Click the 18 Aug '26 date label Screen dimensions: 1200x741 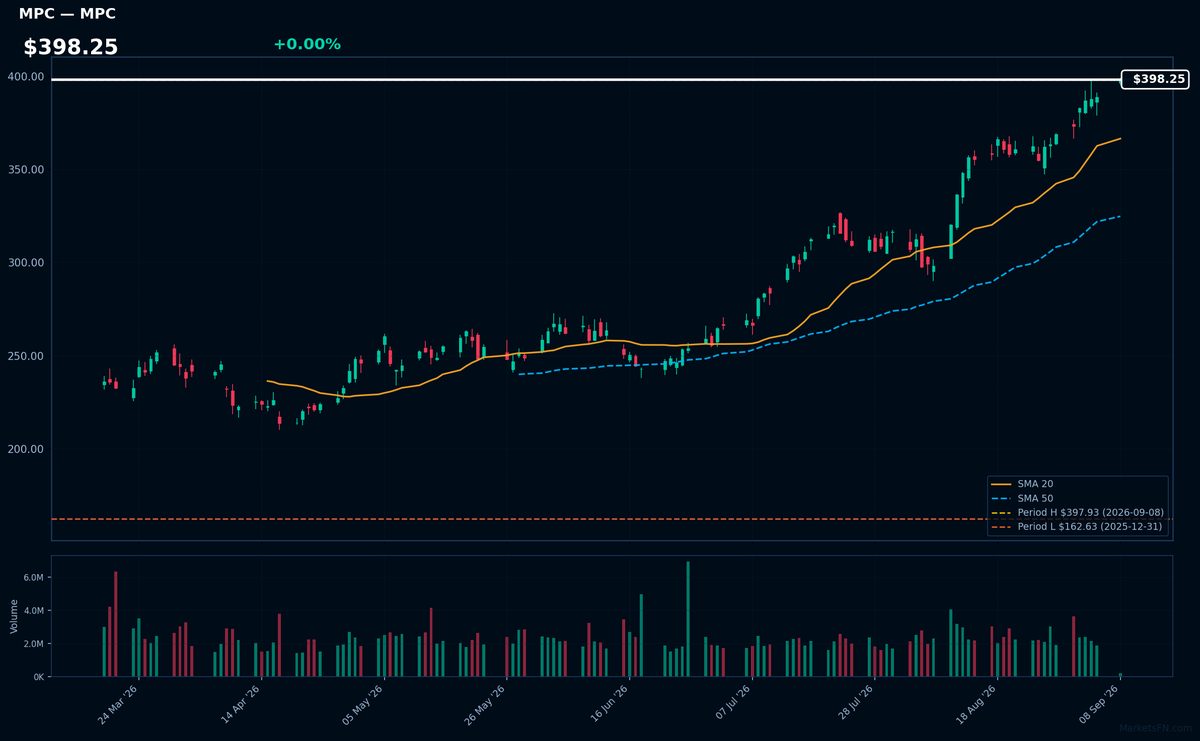tap(976, 705)
